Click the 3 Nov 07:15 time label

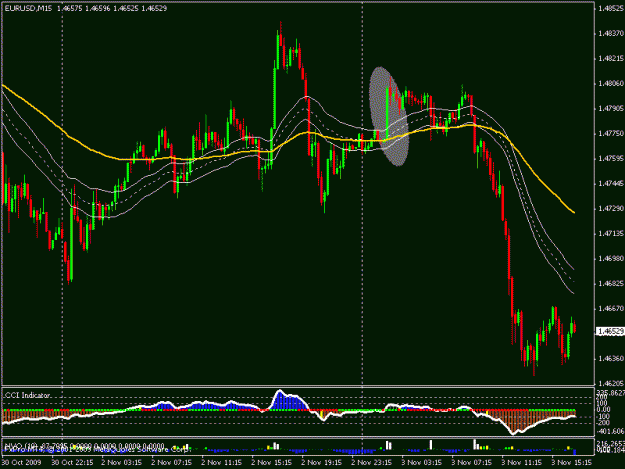(472, 463)
